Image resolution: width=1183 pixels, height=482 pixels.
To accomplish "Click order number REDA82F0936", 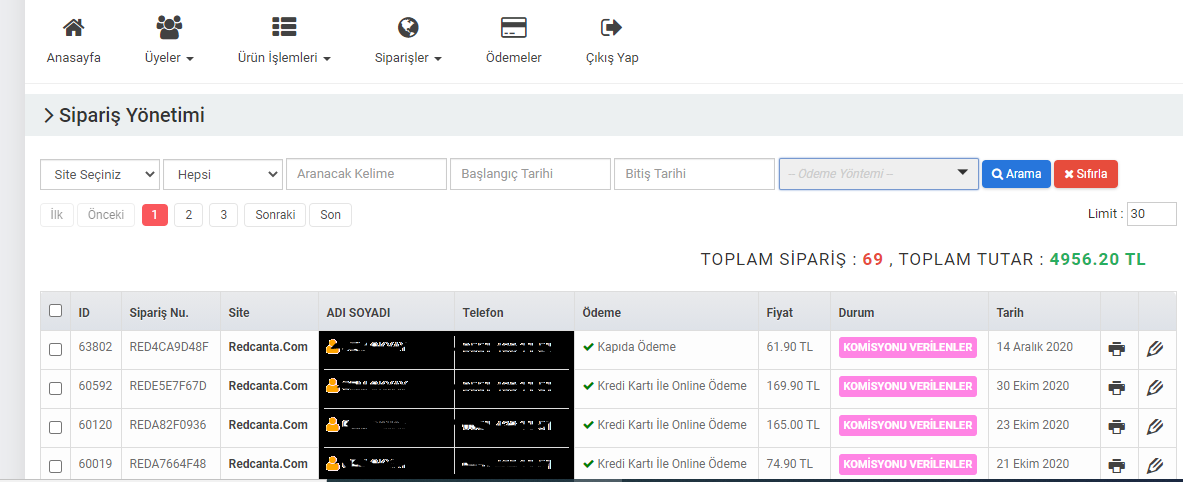I will (x=167, y=425).
